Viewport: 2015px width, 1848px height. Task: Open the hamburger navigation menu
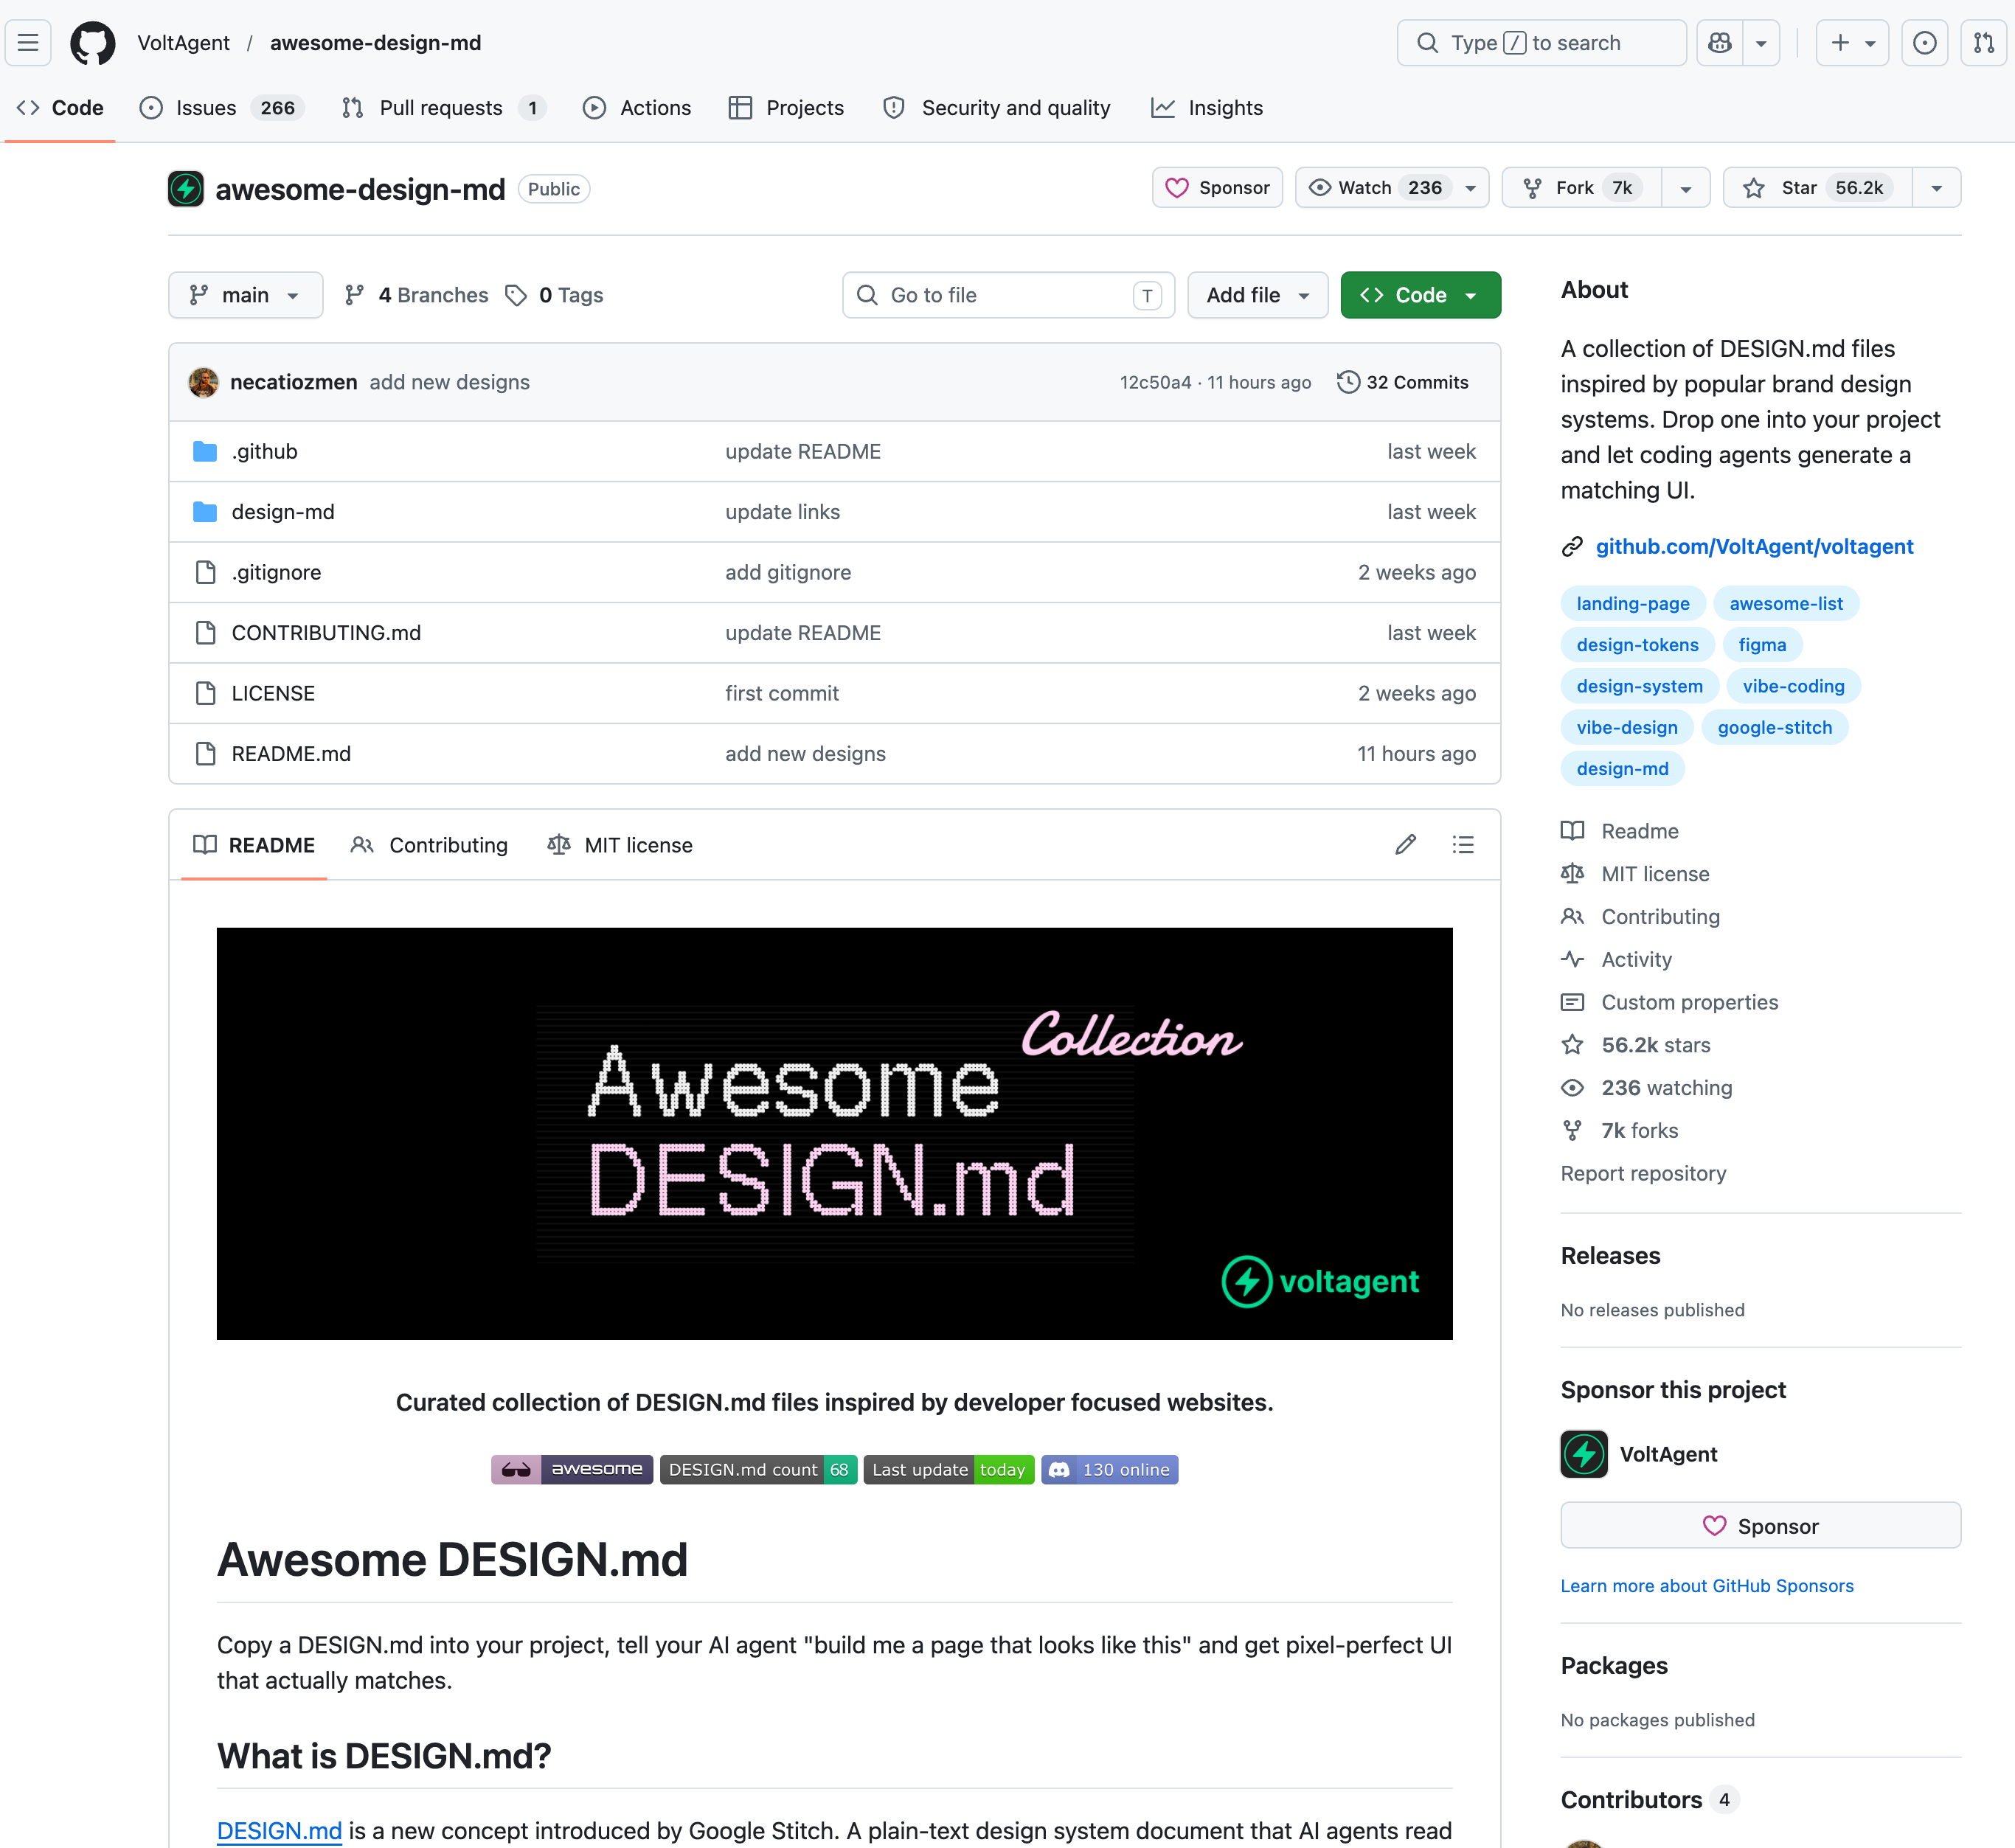pos(28,43)
